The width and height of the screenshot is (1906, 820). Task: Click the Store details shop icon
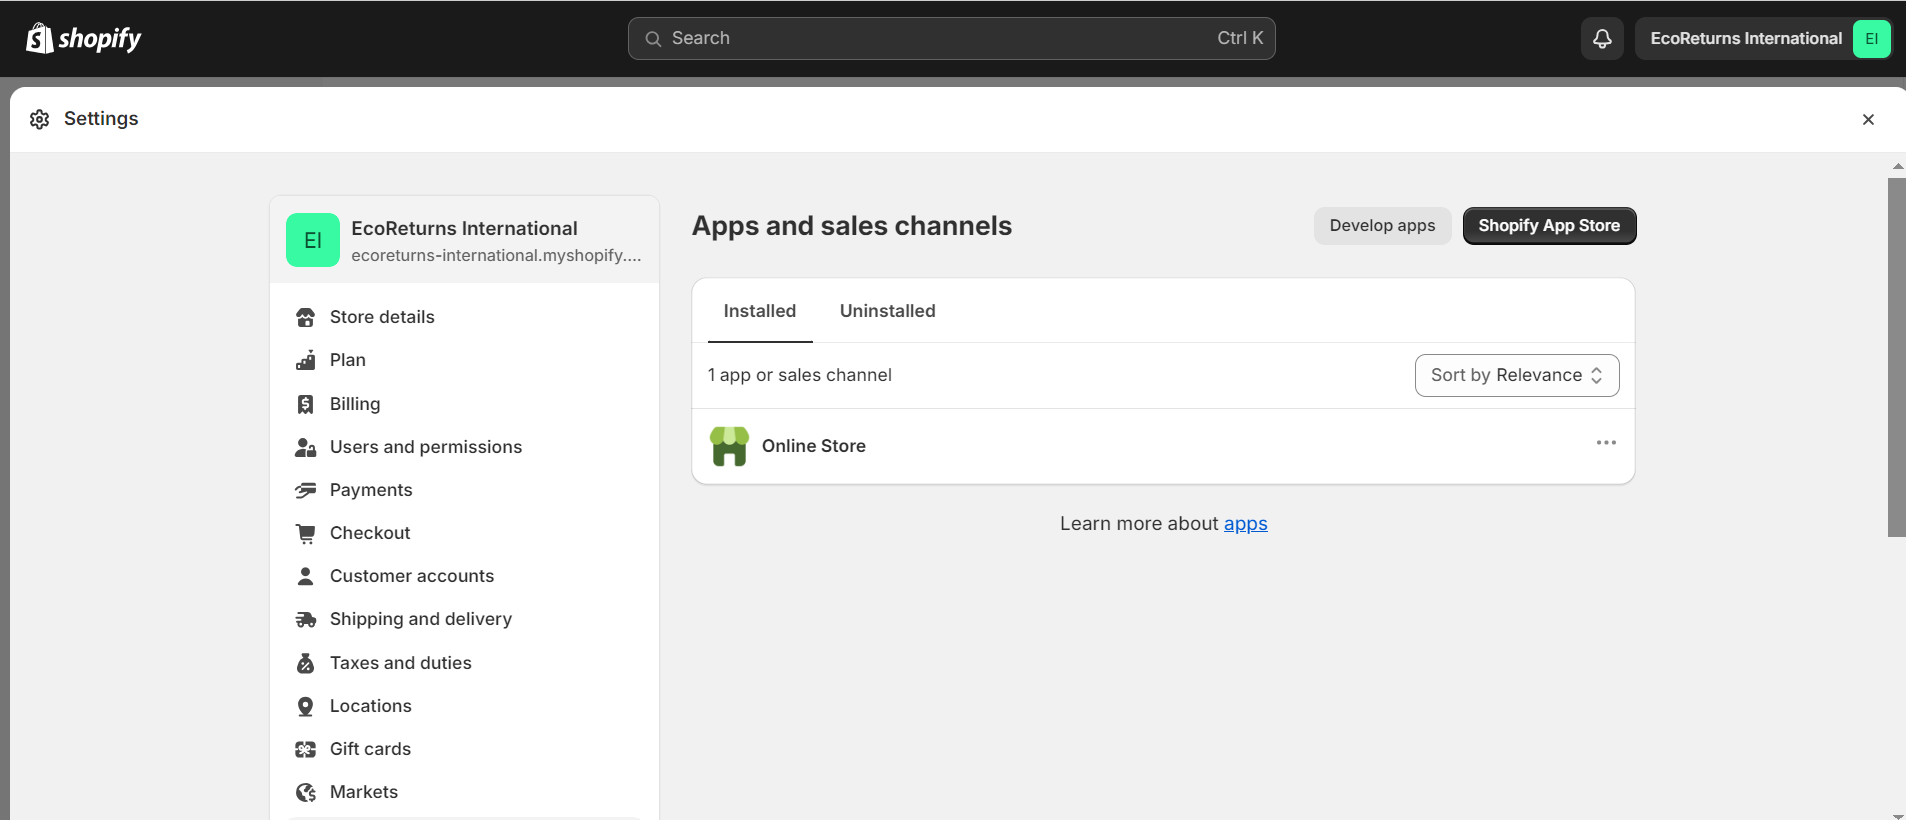click(306, 318)
